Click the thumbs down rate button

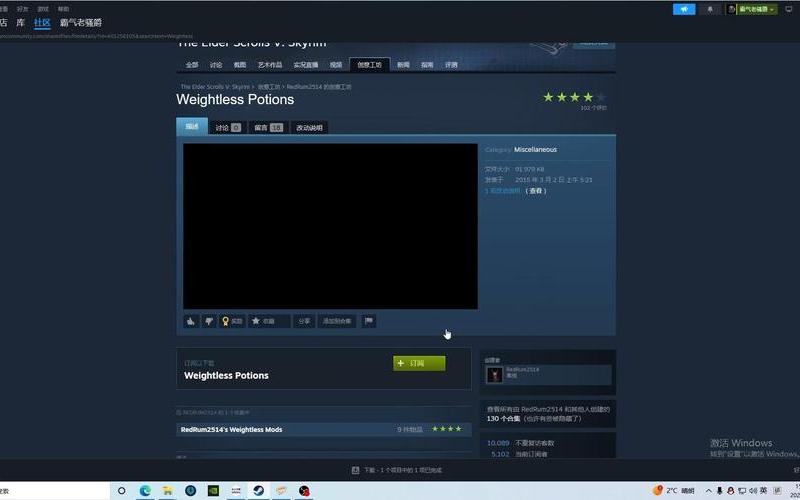click(209, 321)
